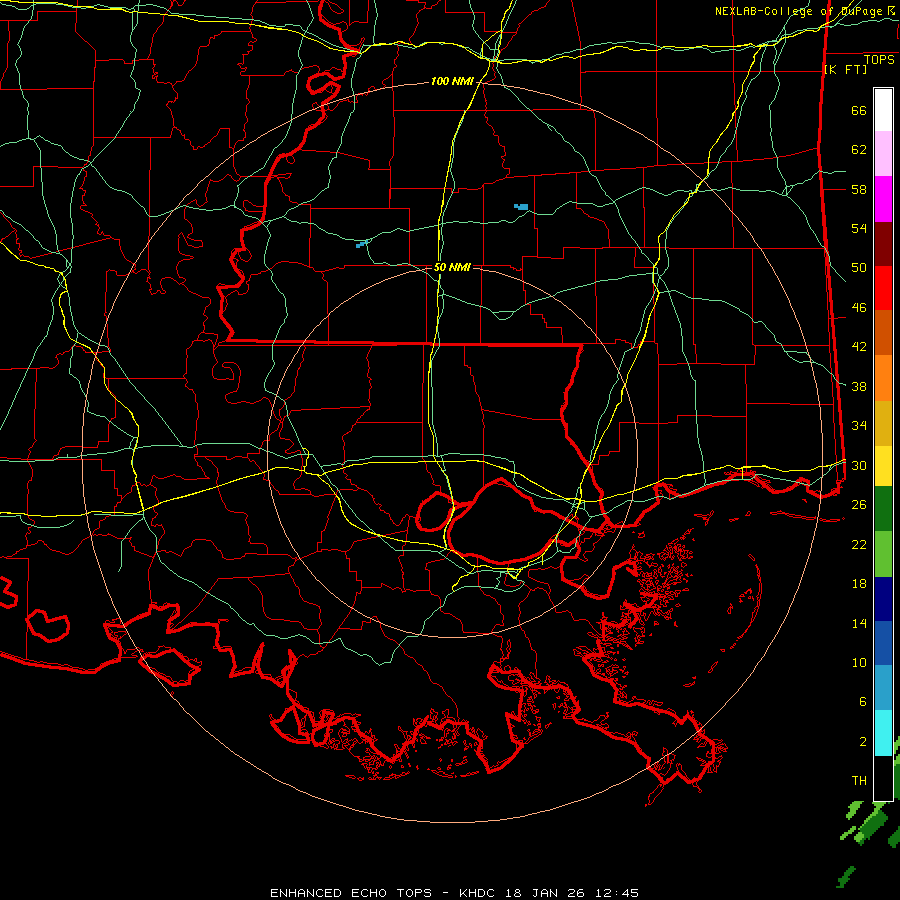Click the magenta legend swatch
Image resolution: width=900 pixels, height=900 pixels.
[883, 199]
